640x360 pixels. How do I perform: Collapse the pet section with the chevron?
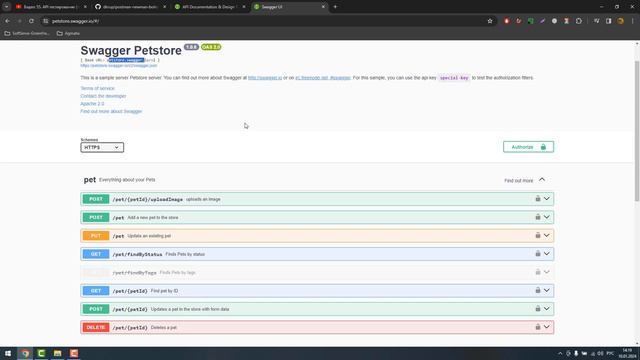[542, 180]
